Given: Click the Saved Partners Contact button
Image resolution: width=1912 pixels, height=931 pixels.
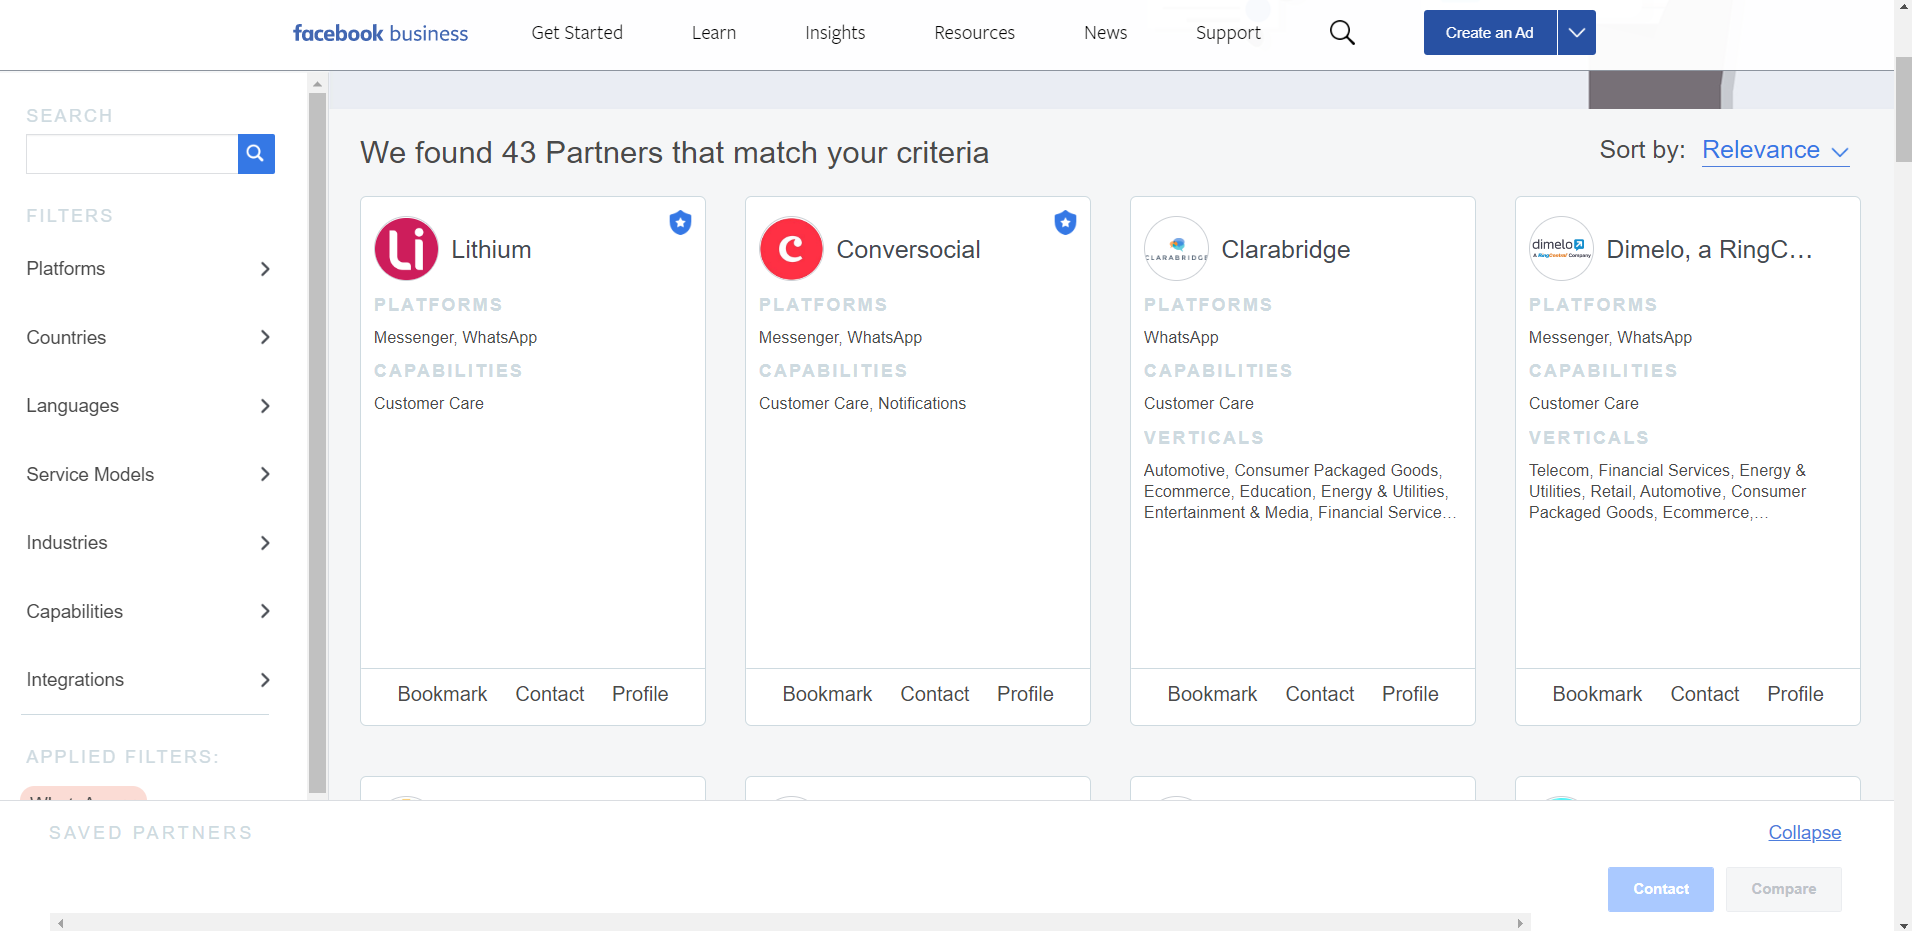Looking at the screenshot, I should click(x=1661, y=889).
